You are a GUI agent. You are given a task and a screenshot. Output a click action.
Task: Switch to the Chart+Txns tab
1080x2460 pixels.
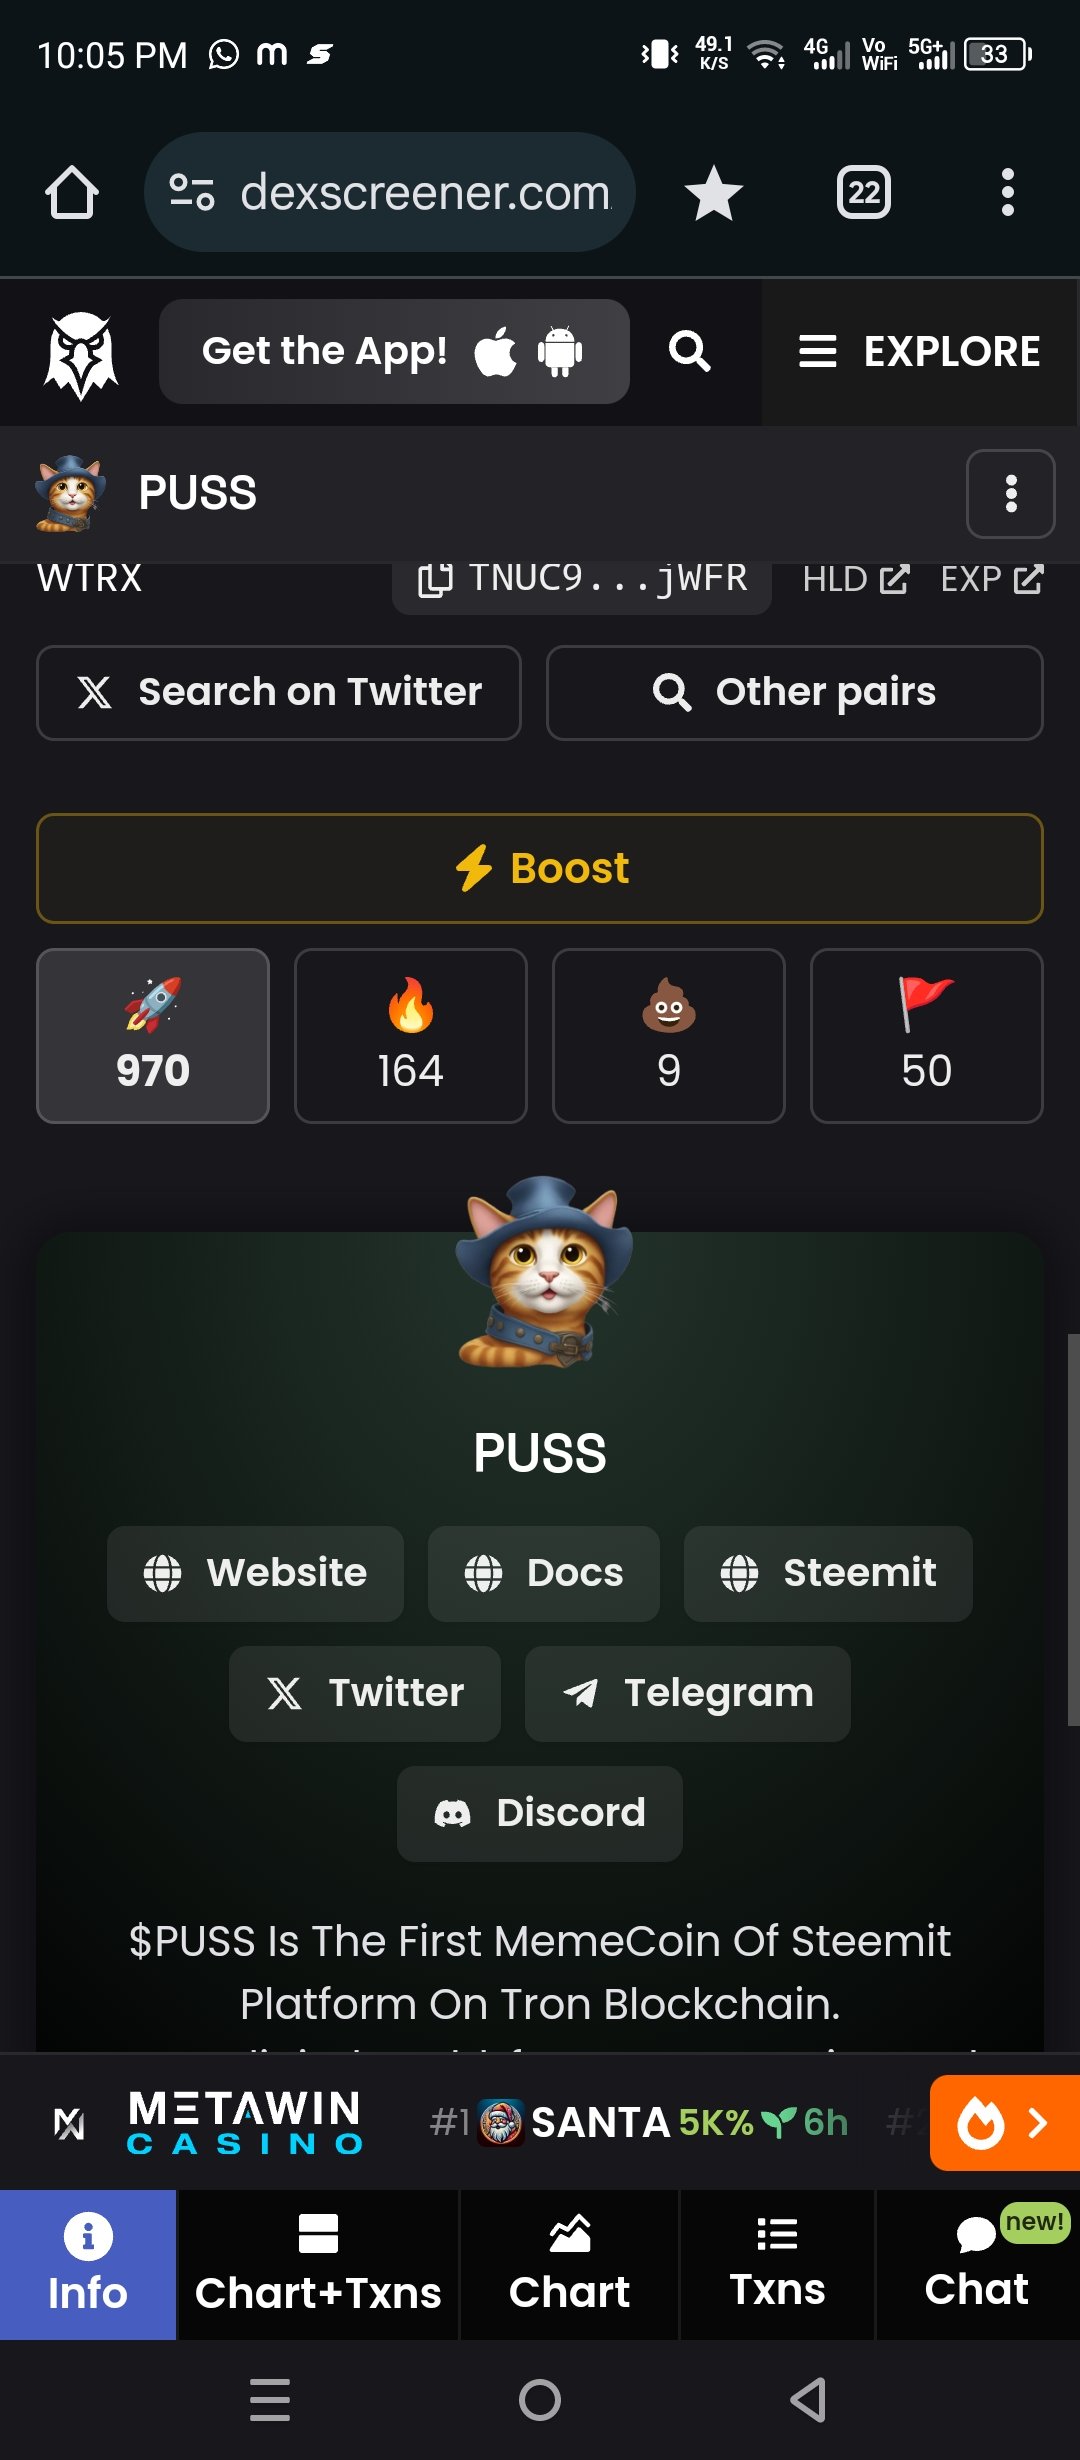click(x=318, y=2265)
